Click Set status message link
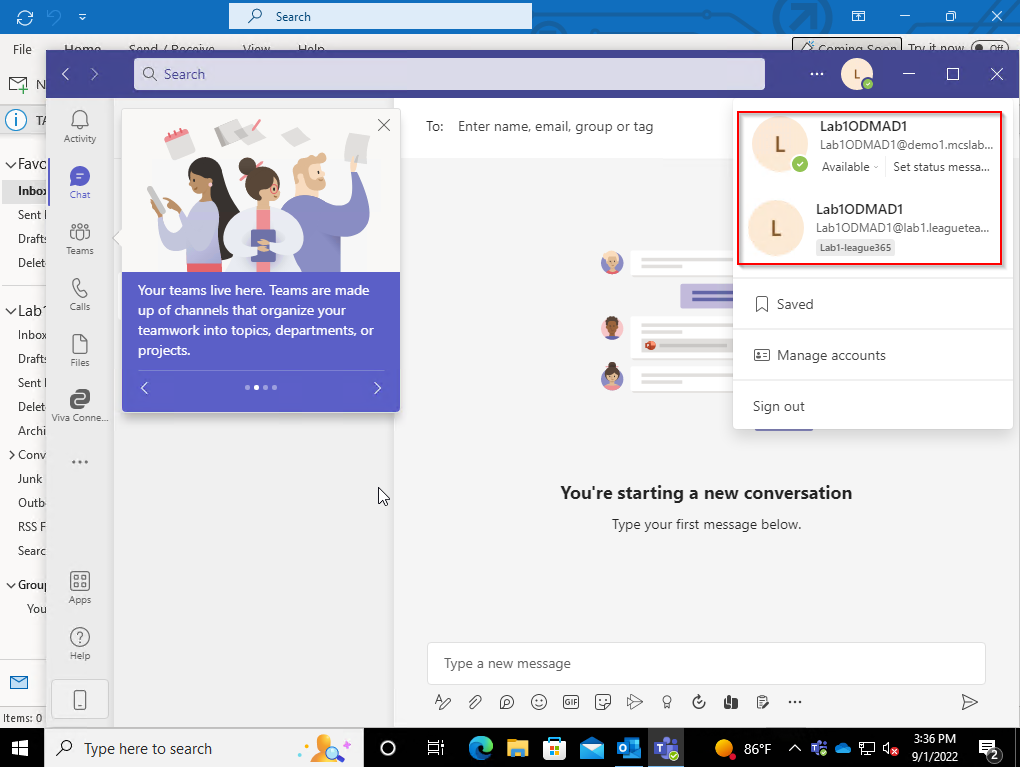 pyautogui.click(x=941, y=167)
